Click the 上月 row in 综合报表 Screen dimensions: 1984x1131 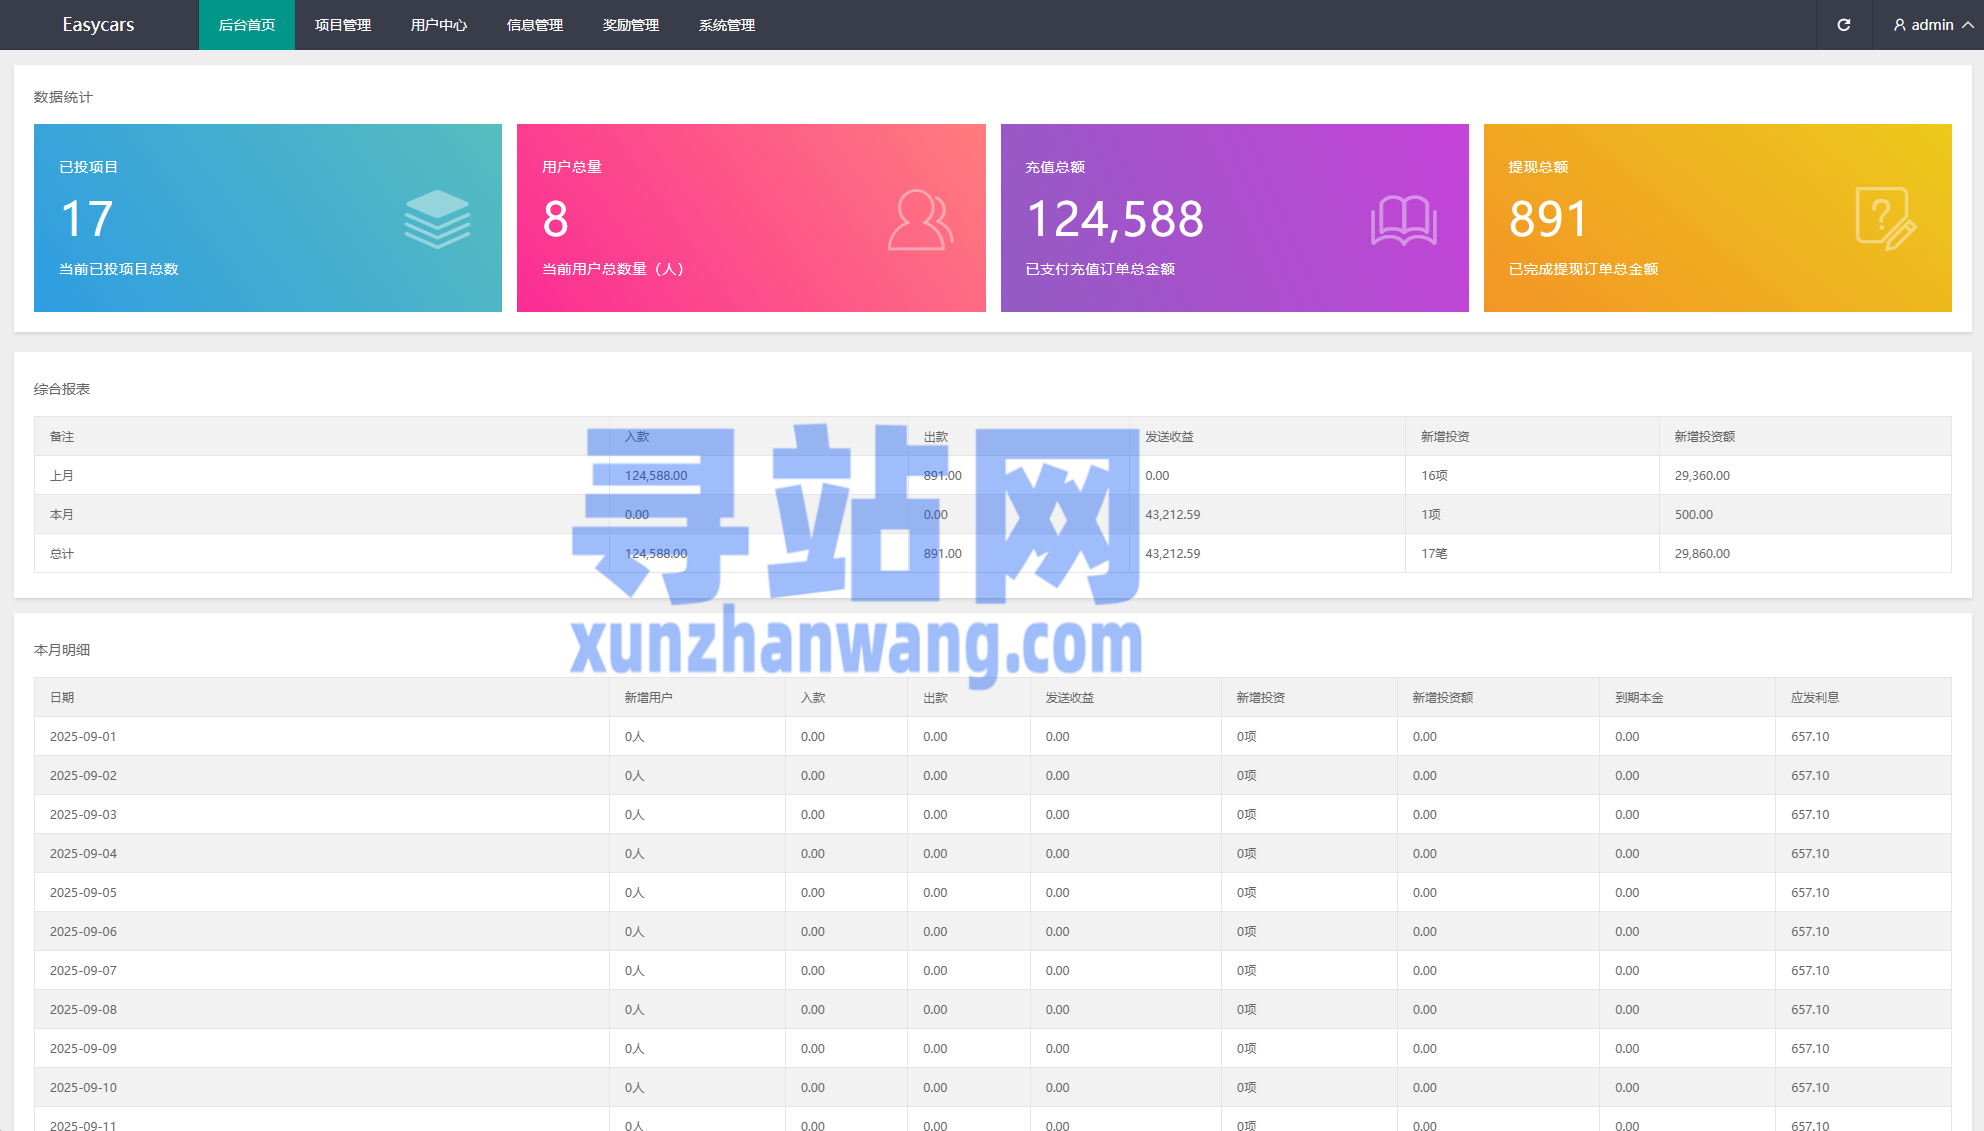click(x=62, y=476)
